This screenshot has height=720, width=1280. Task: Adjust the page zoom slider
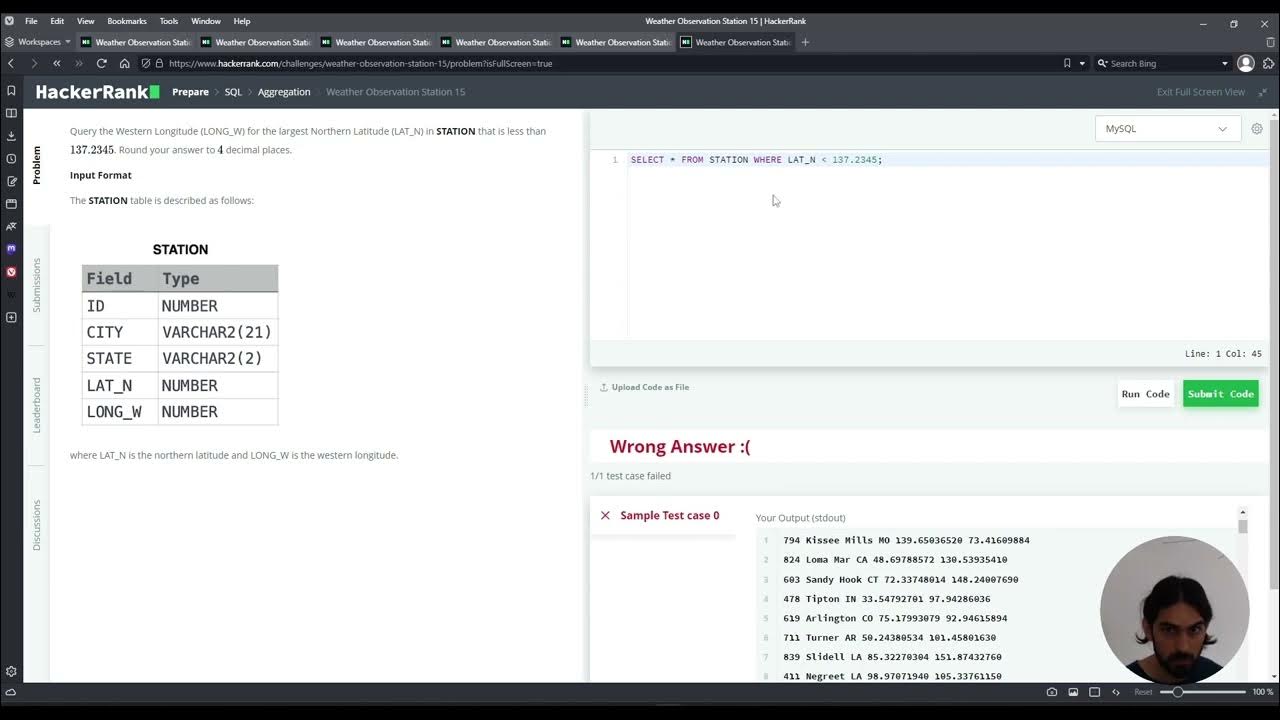(x=1202, y=692)
